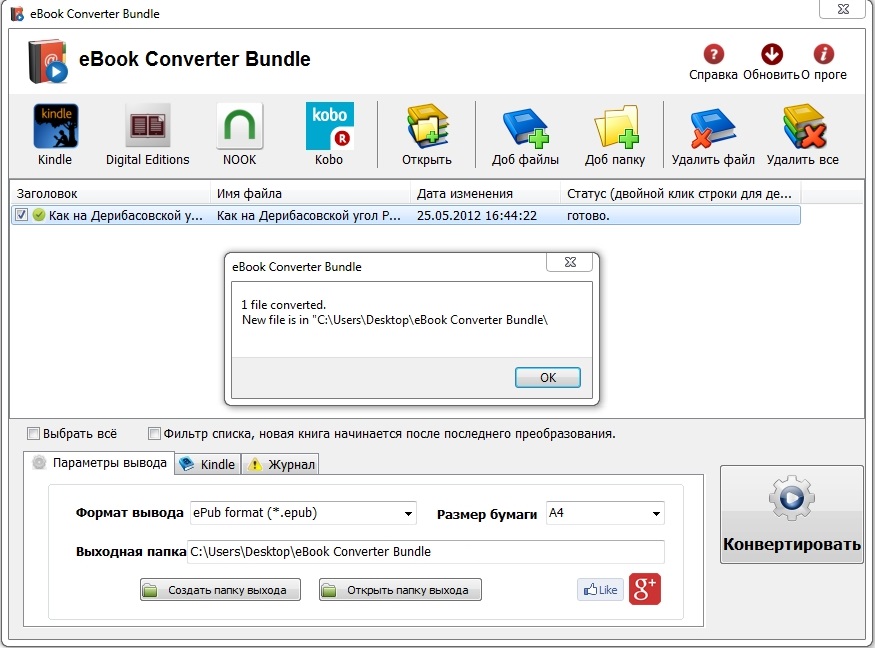Switch to the Параметры вывода tab
This screenshot has width=875, height=648.
(x=99, y=463)
